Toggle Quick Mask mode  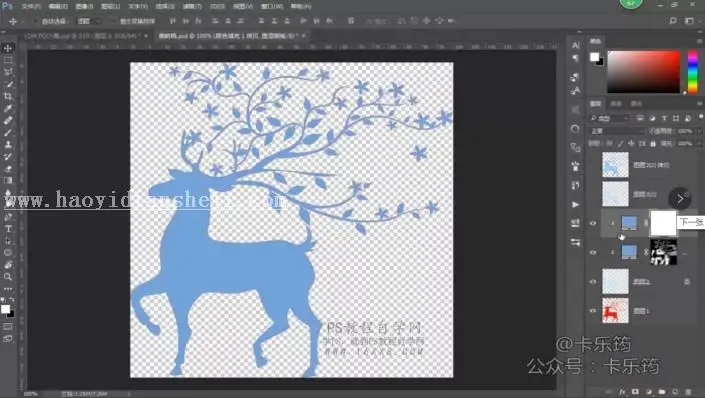tap(8, 326)
